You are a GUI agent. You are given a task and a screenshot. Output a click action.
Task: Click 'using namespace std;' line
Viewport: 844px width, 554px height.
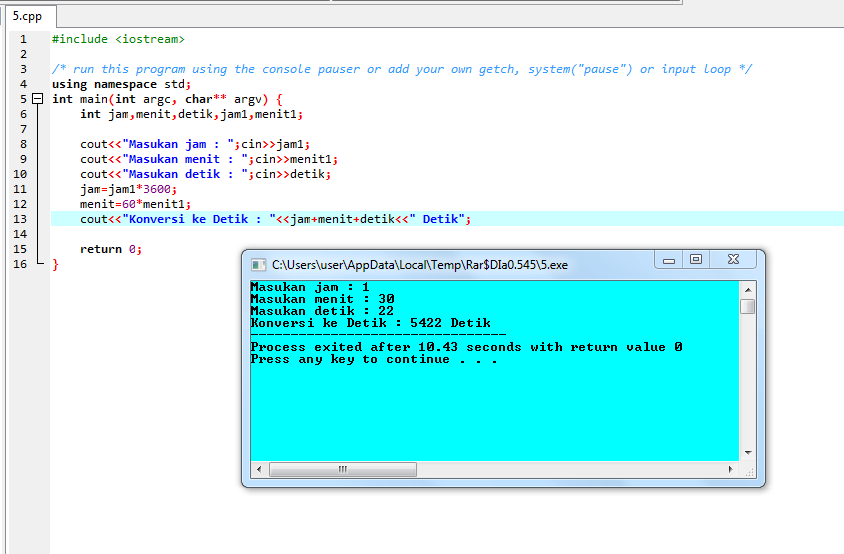(x=121, y=85)
